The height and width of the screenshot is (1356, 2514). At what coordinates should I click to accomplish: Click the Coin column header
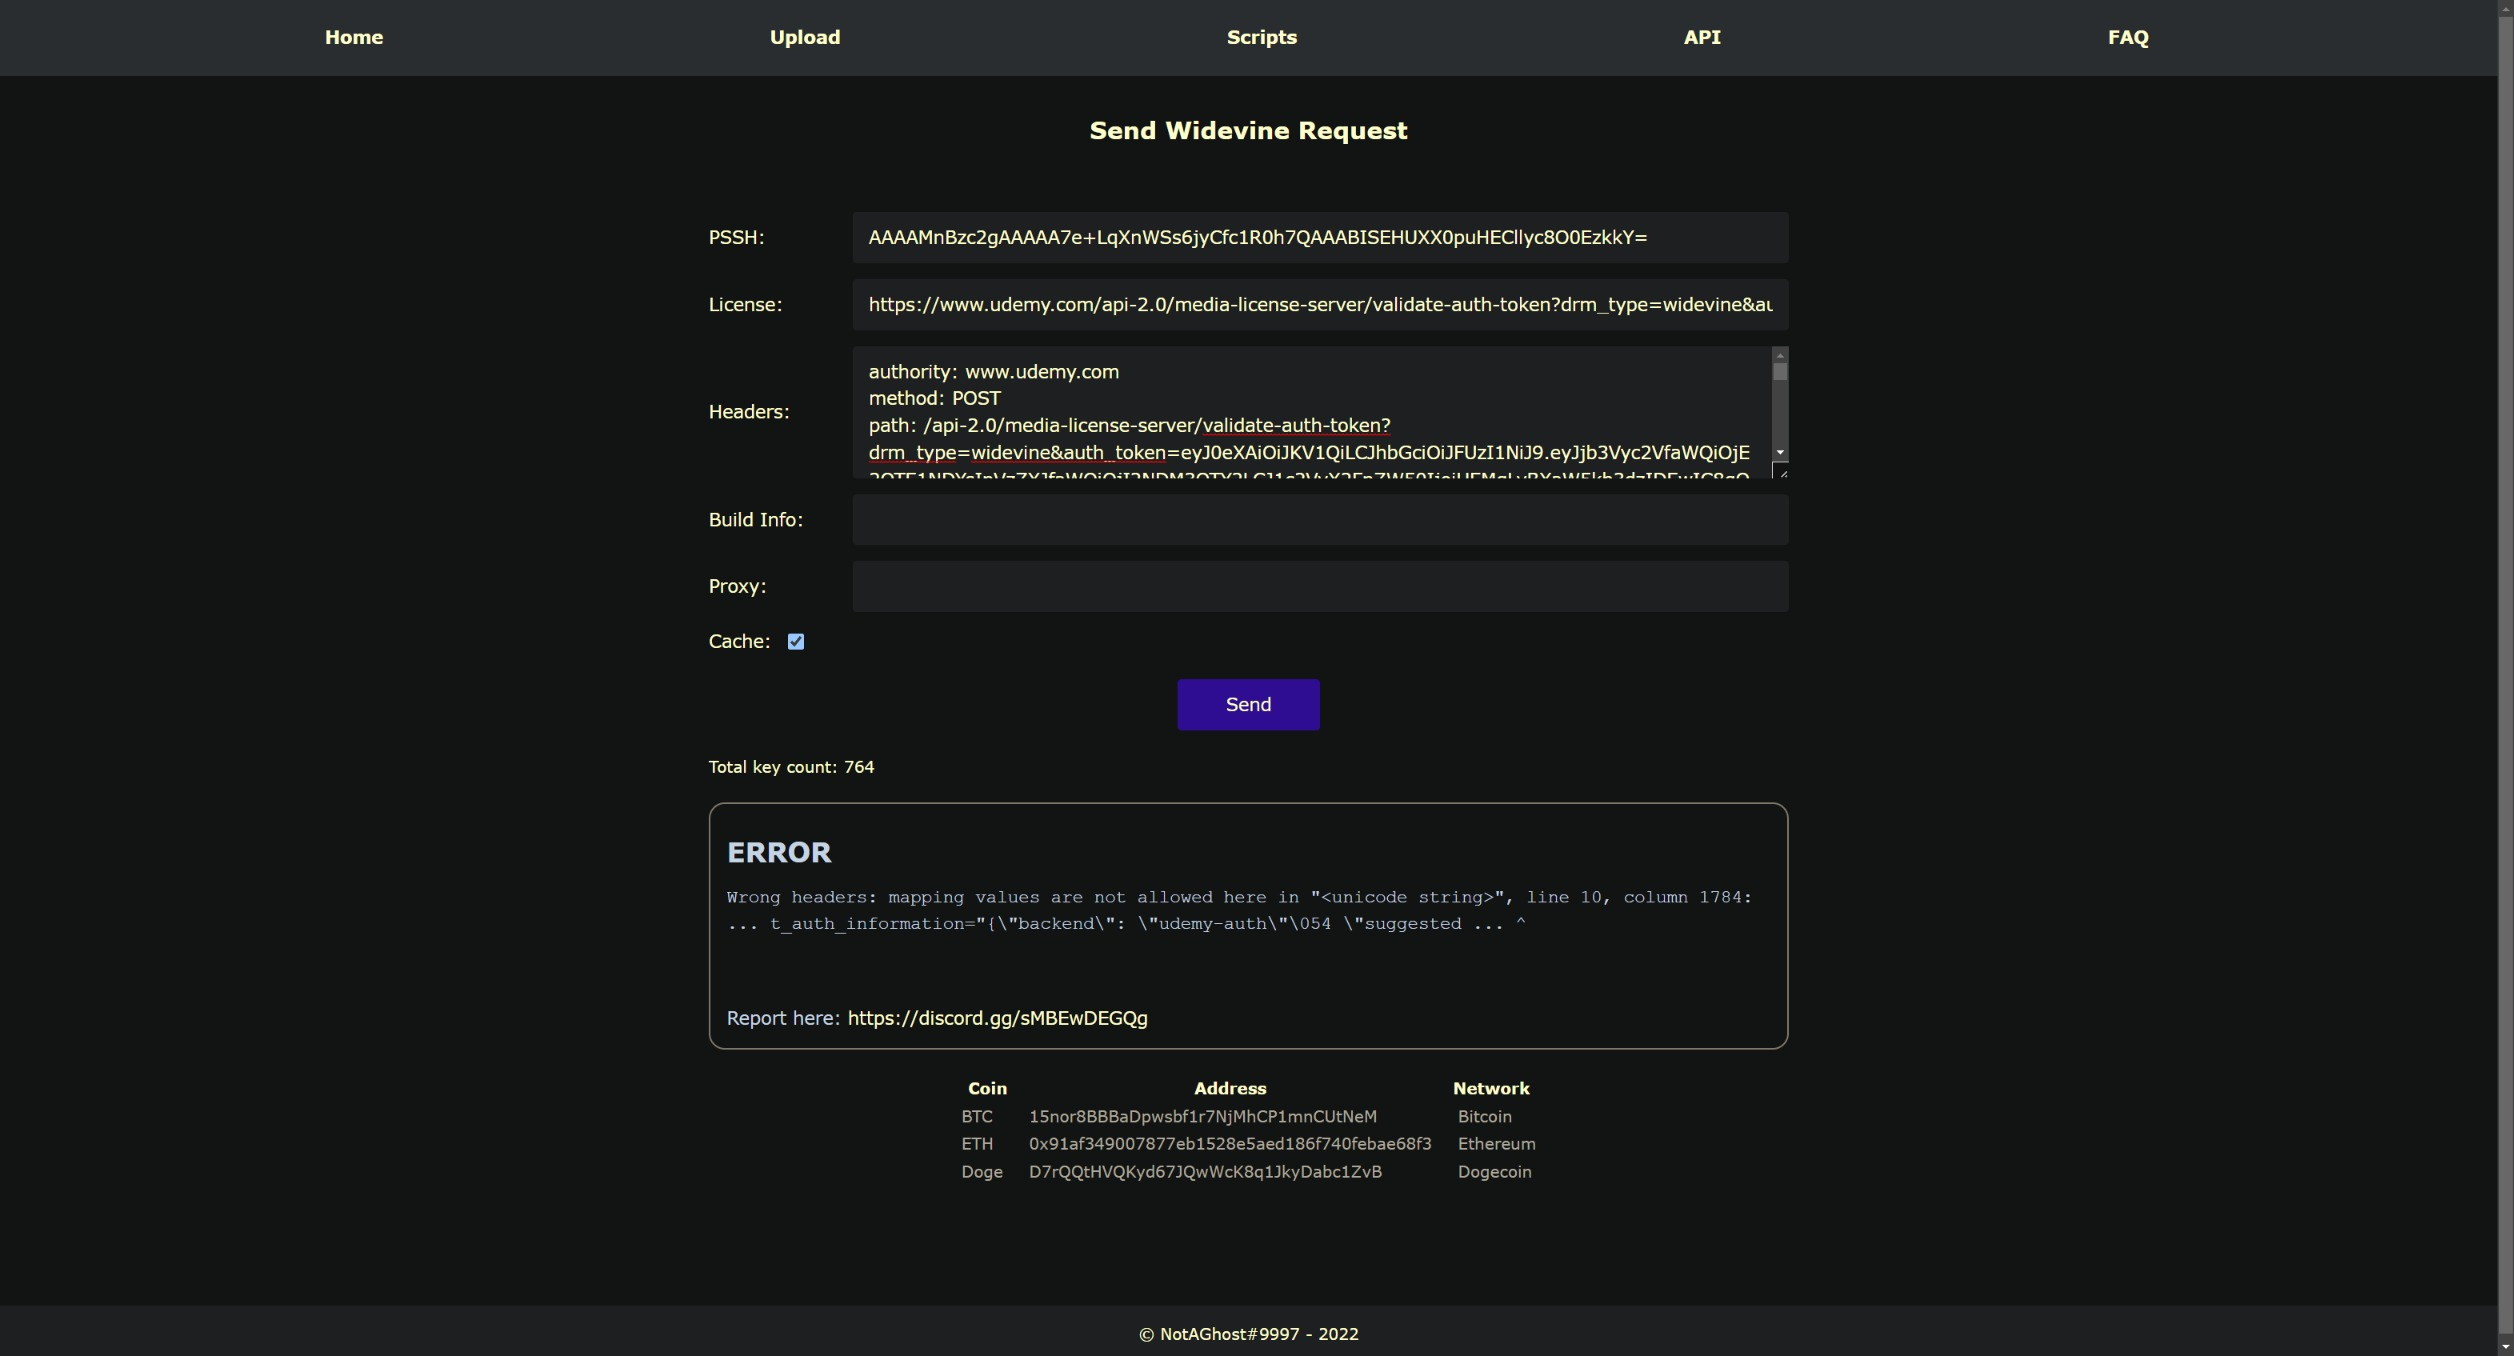tap(987, 1088)
